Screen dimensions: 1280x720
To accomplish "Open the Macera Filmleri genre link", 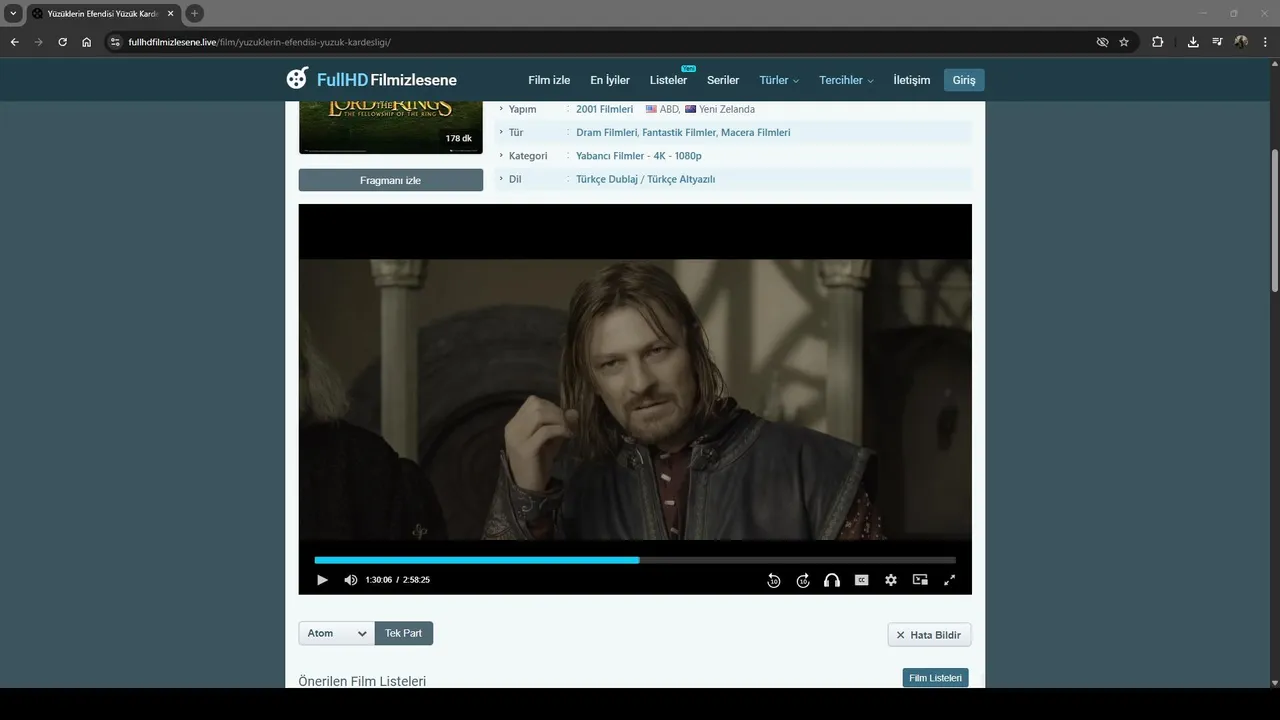I will pos(755,132).
